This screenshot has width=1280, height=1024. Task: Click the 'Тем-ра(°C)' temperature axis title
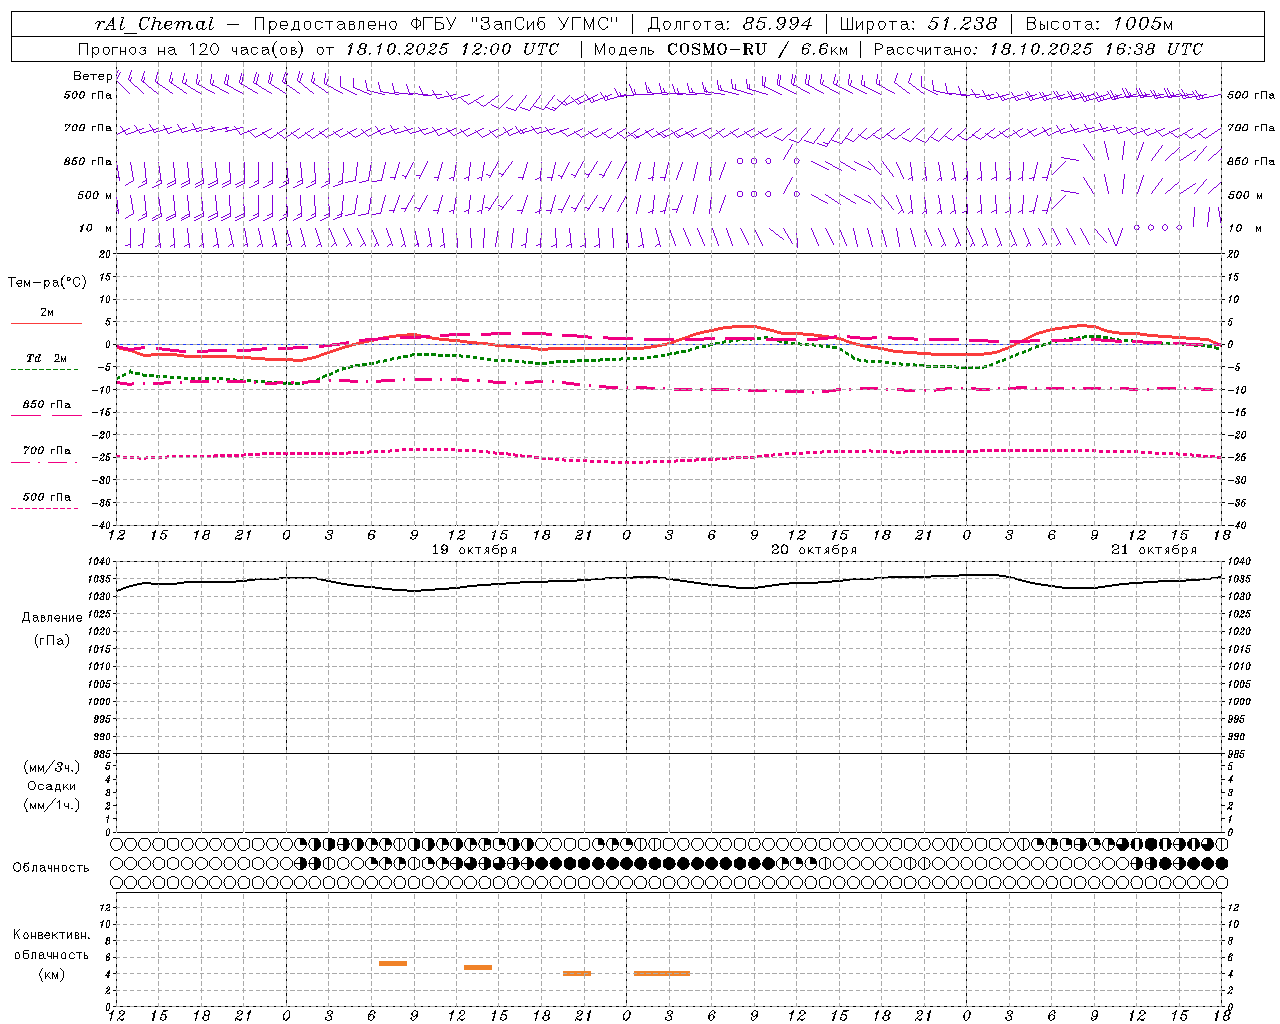(47, 283)
